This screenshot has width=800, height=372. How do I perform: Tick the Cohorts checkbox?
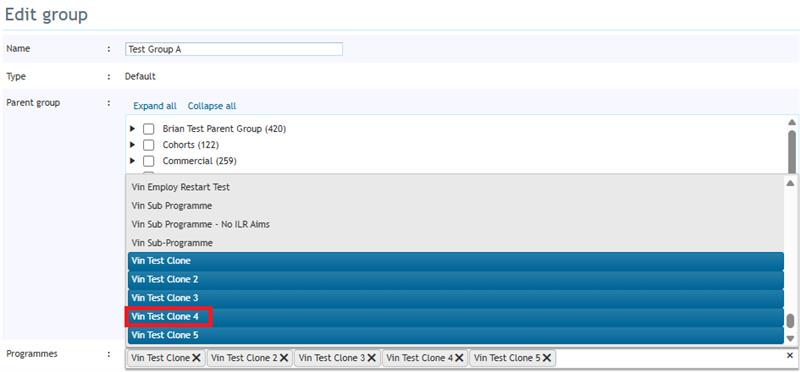click(148, 145)
